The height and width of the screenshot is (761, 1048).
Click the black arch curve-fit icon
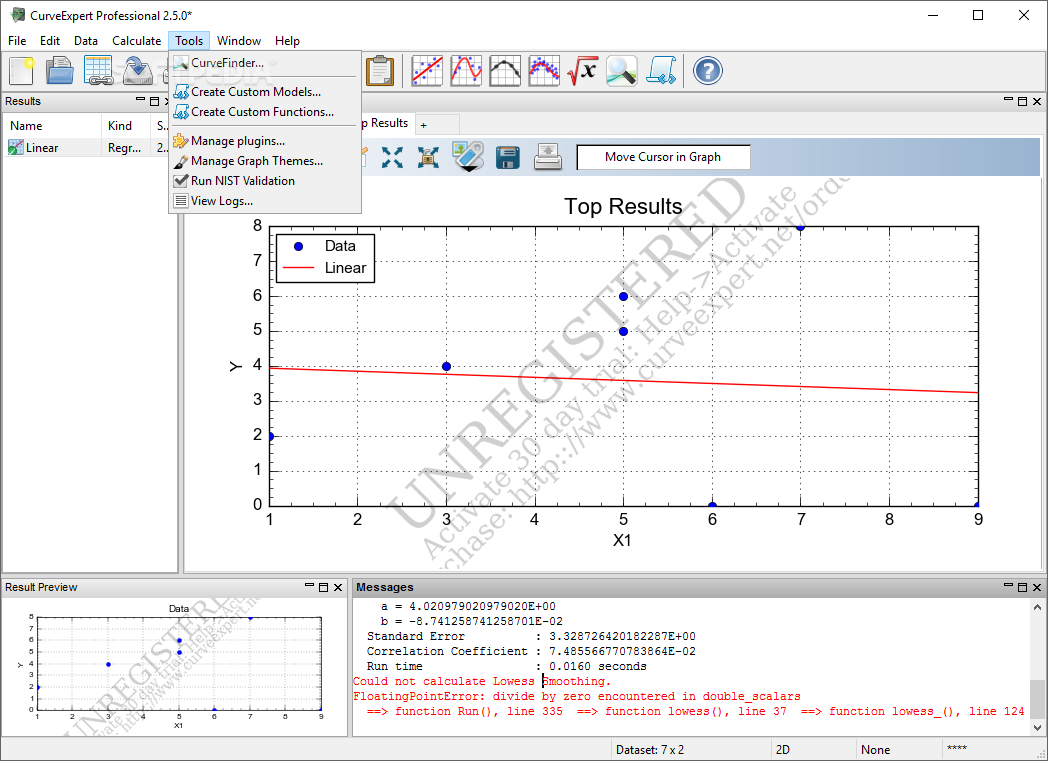click(x=505, y=71)
